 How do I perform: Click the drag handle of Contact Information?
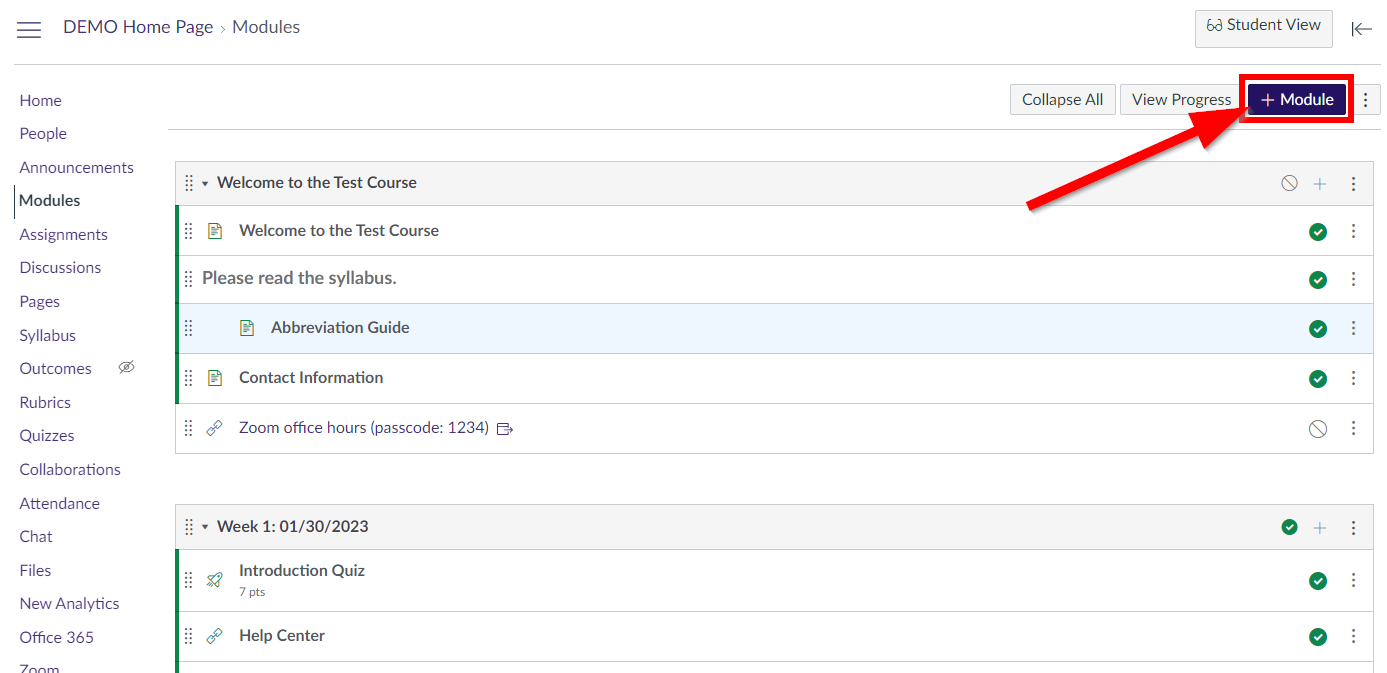pos(189,378)
